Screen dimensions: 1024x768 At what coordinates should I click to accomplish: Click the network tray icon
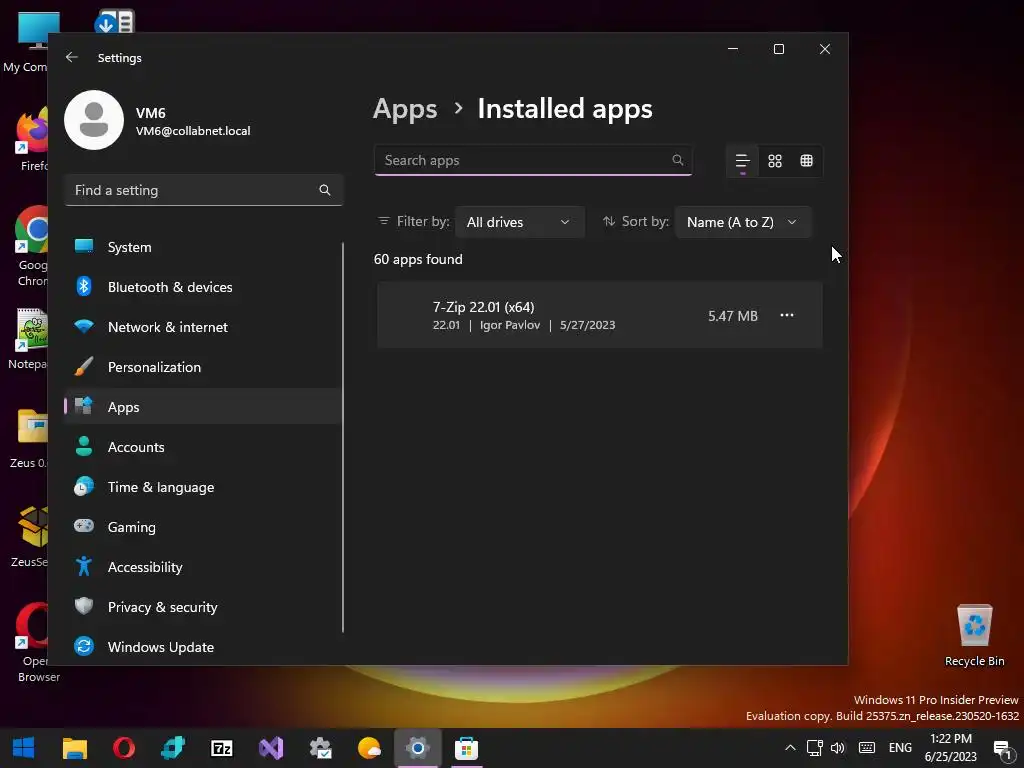(x=814, y=748)
